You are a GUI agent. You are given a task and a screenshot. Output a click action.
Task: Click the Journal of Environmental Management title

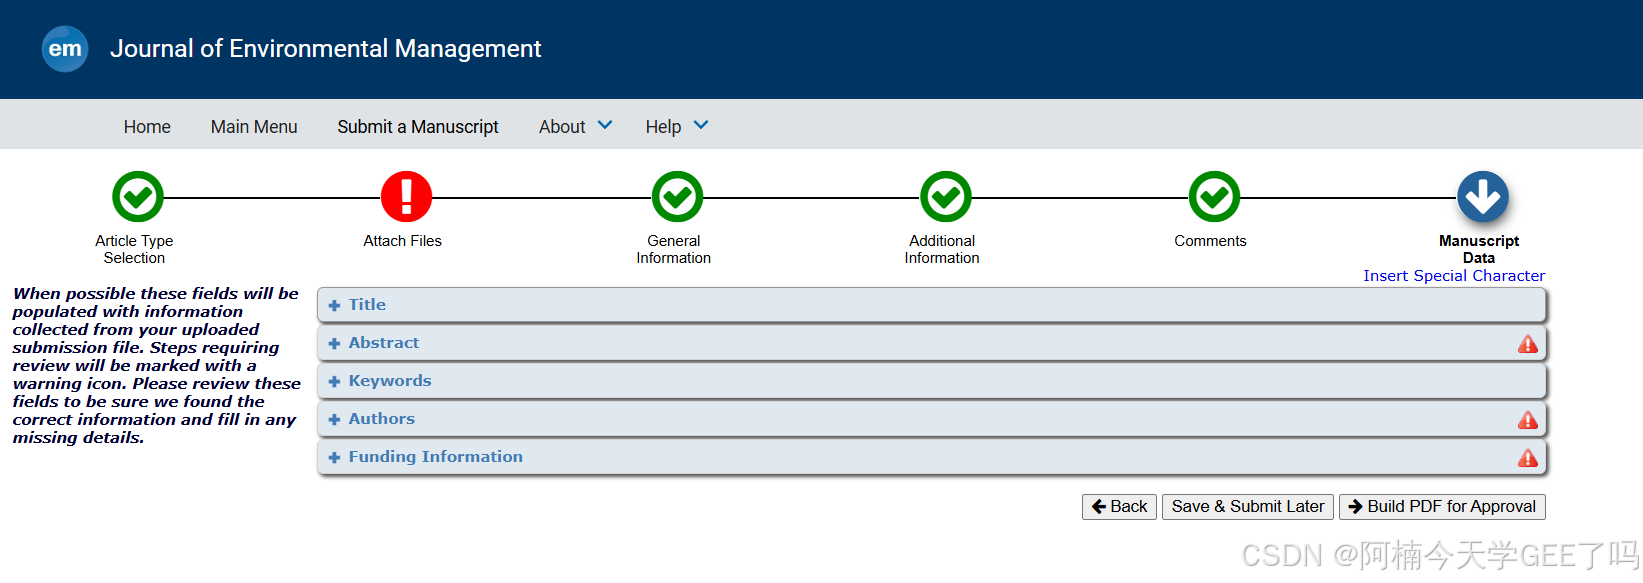click(325, 49)
